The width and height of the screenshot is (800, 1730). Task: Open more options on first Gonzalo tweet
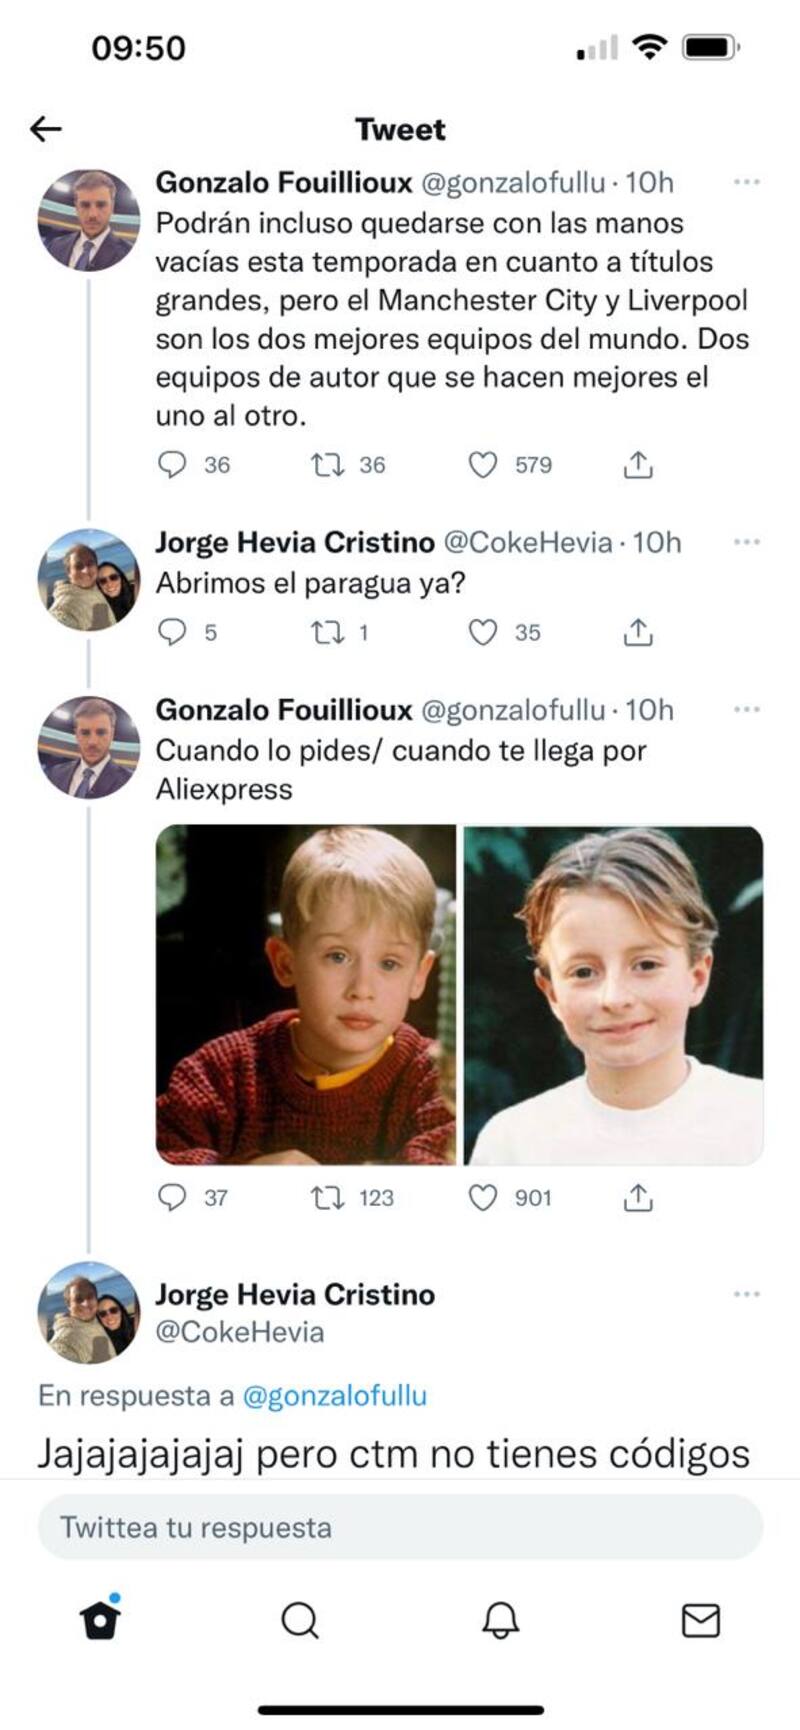click(746, 182)
